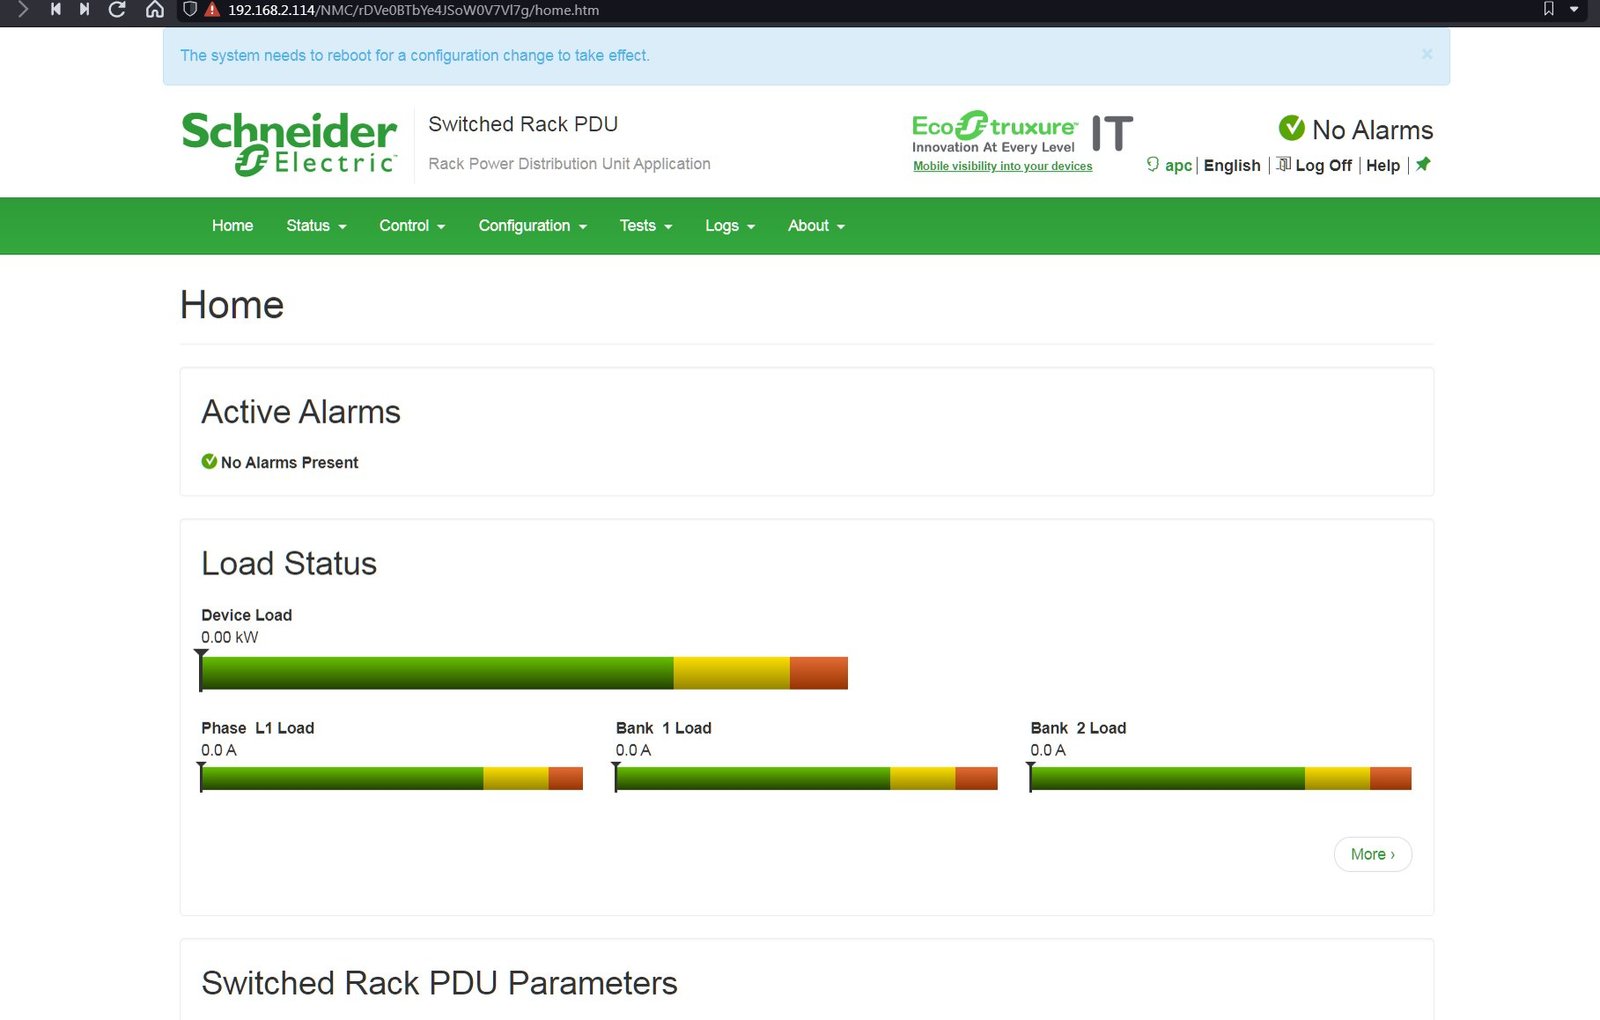Reload the page with the refresh icon
This screenshot has width=1600, height=1020.
(x=117, y=10)
